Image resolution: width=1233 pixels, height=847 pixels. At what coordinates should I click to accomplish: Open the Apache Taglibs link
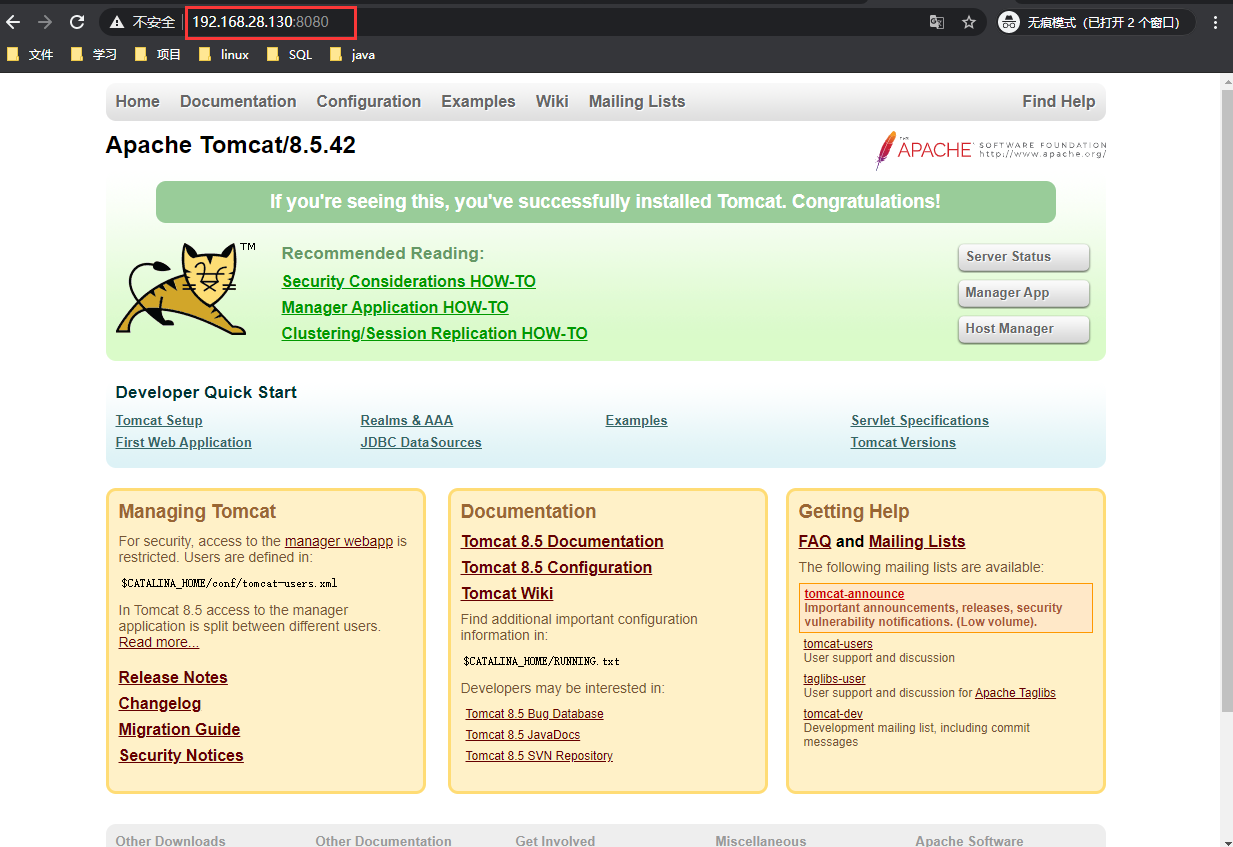coord(1015,693)
